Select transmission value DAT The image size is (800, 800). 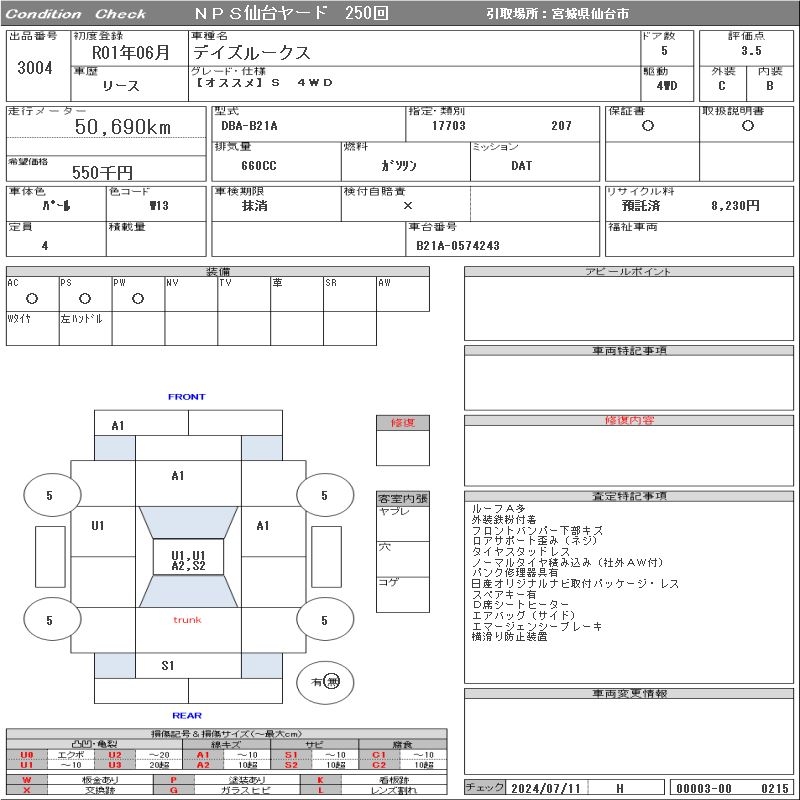pos(521,166)
